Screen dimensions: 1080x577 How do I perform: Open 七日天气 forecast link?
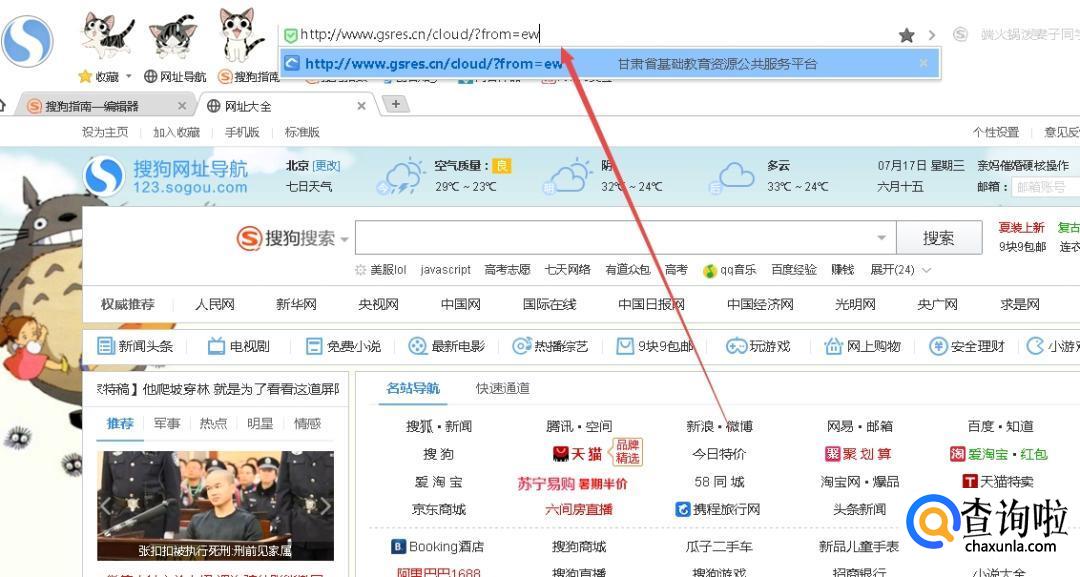pos(309,187)
